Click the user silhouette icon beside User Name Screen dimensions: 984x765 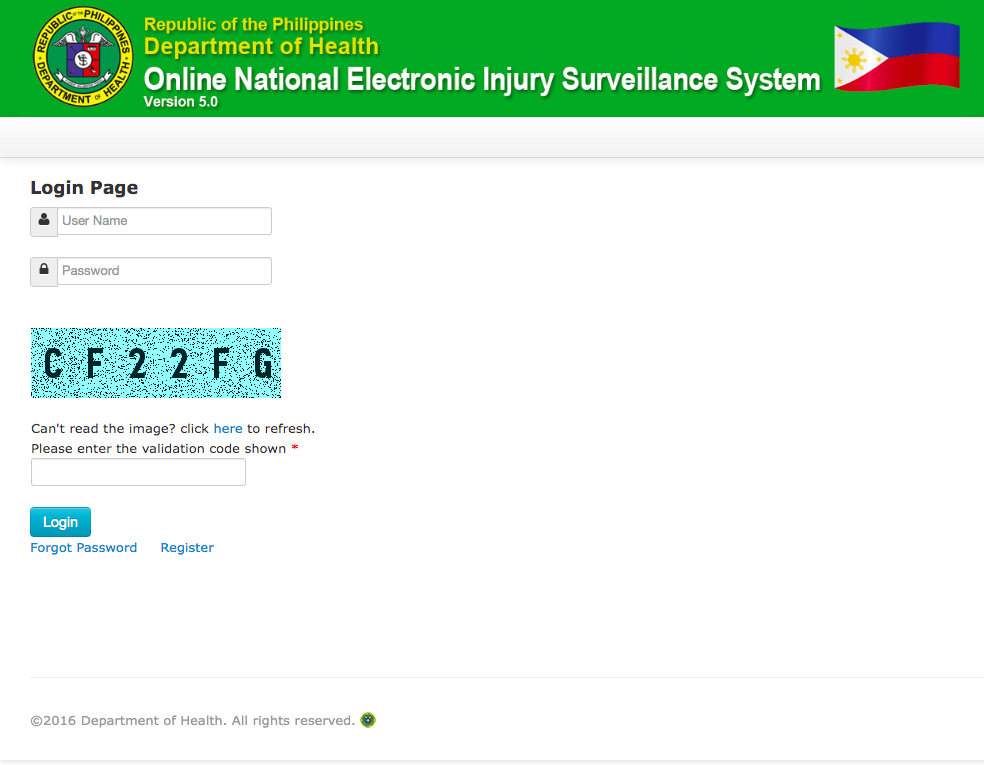point(44,222)
